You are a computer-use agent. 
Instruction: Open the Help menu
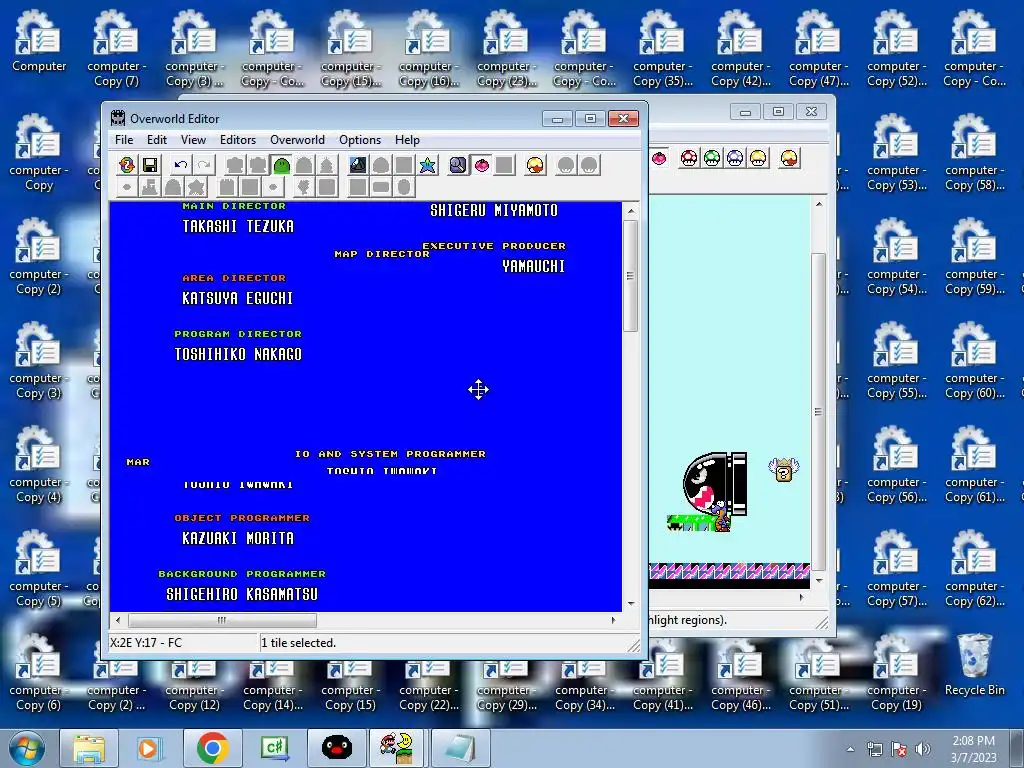pos(407,140)
